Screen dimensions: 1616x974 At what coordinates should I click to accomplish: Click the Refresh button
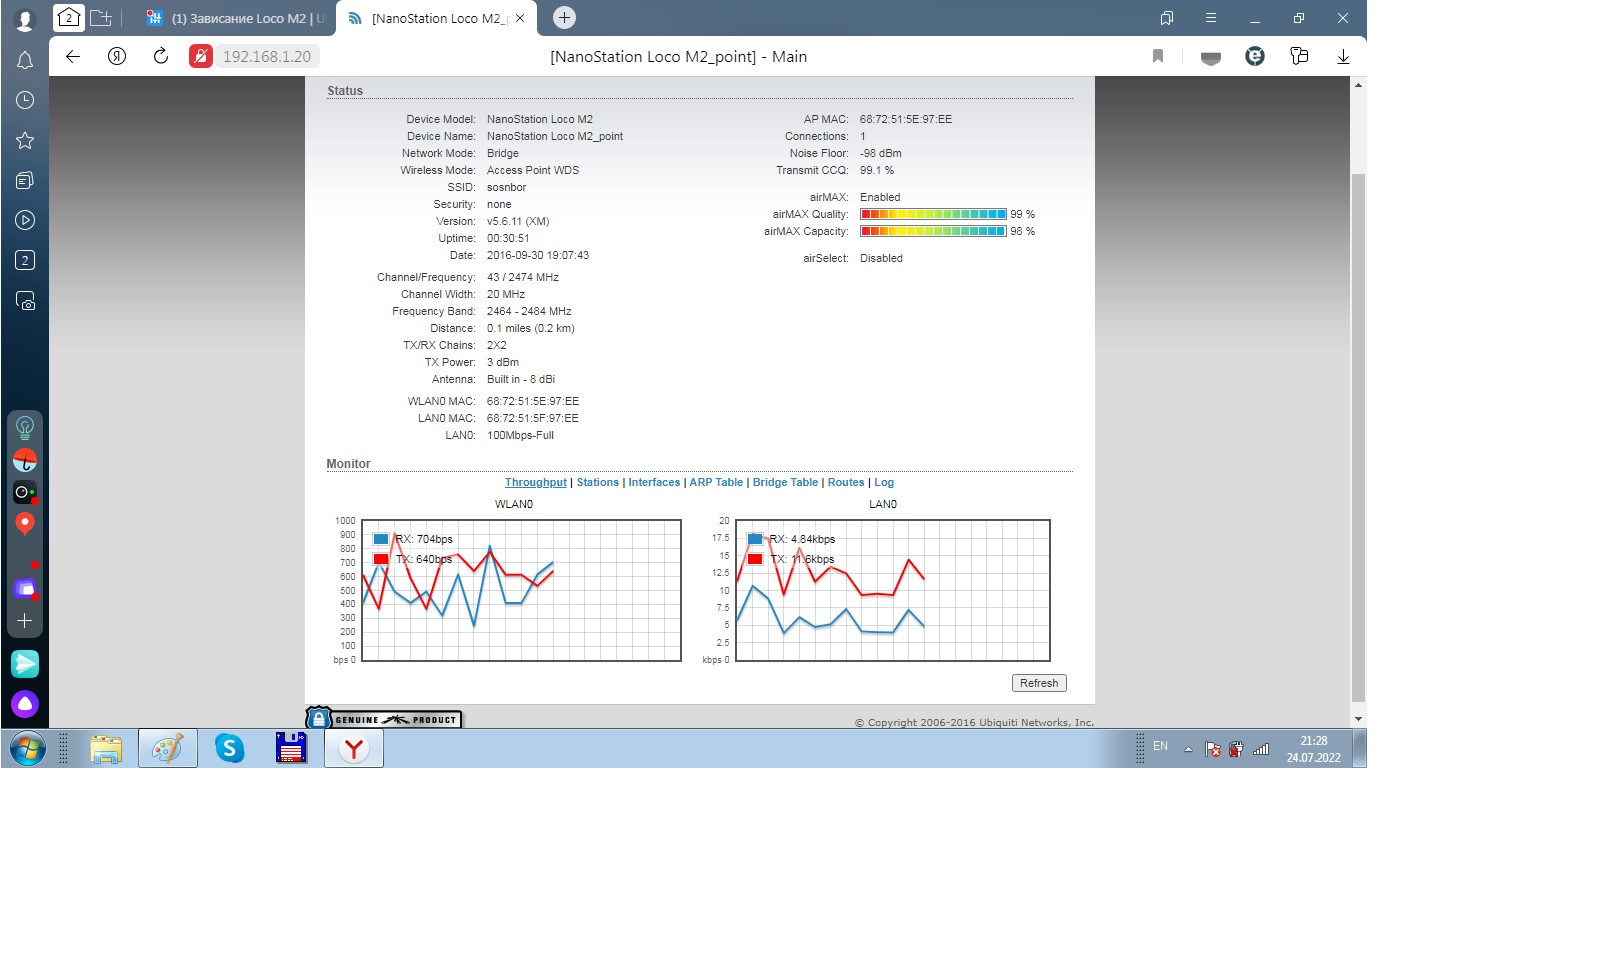[x=1039, y=683]
